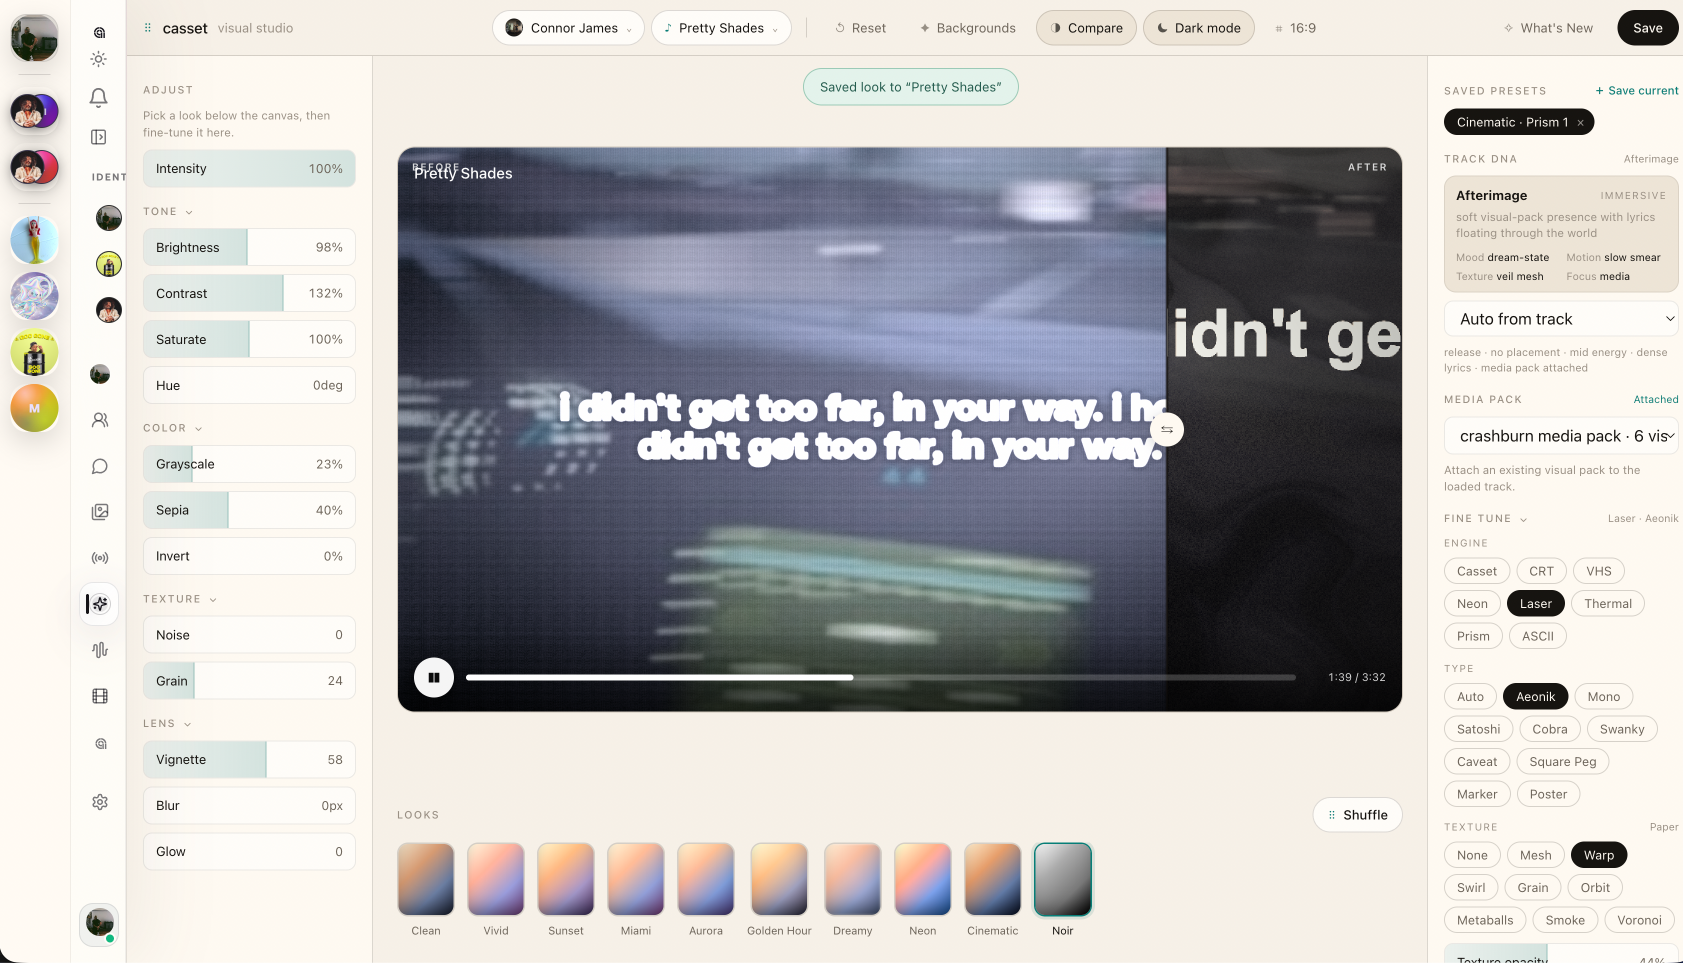Viewport: 1683px width, 963px height.
Task: Click Save current preset link
Action: point(1637,91)
